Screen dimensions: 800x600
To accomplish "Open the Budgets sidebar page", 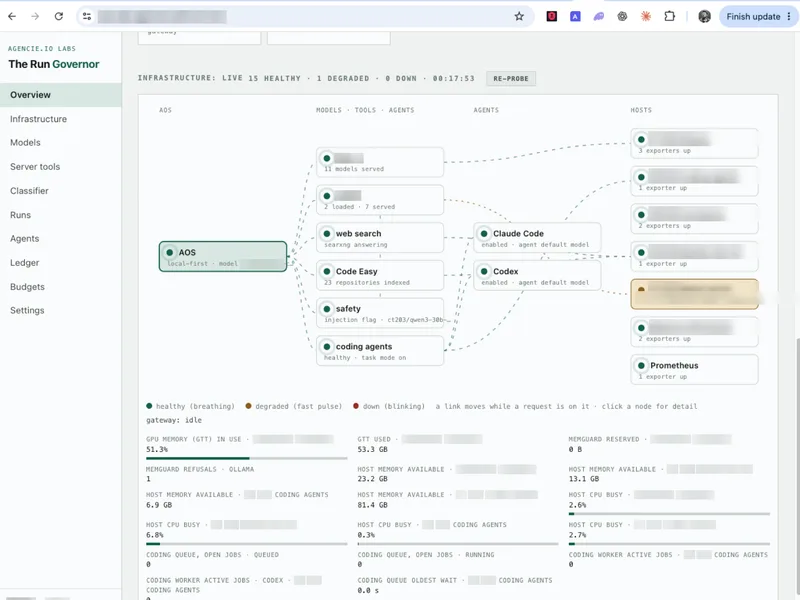I will click(x=61, y=286).
